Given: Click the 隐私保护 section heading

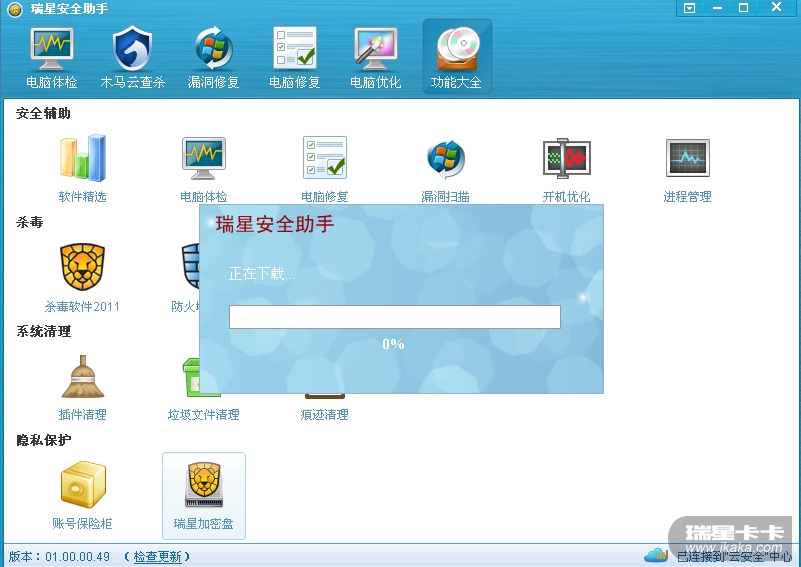Looking at the screenshot, I should click(43, 440).
